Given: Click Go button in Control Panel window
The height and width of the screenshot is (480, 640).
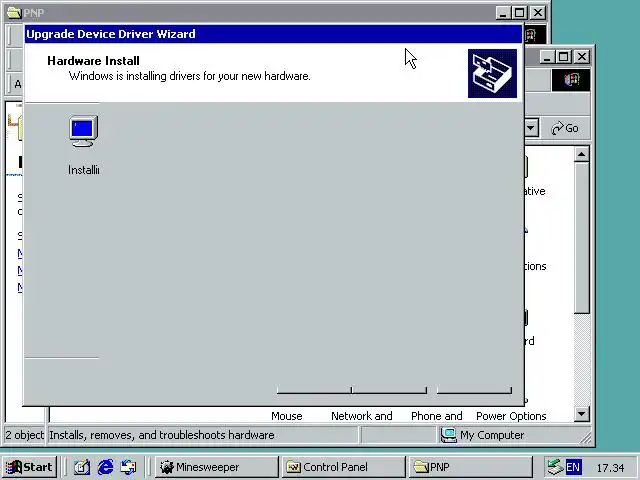Looking at the screenshot, I should (565, 128).
